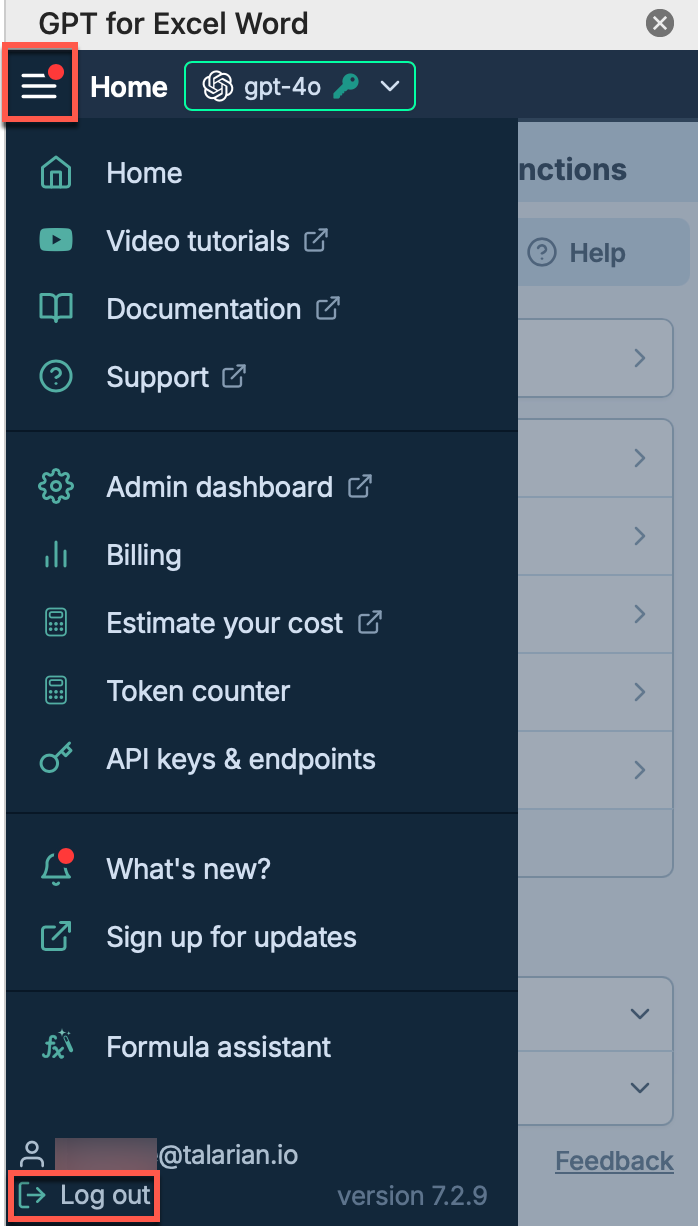The image size is (698, 1226).
Task: Click the Documentation book icon
Action: (x=56, y=309)
